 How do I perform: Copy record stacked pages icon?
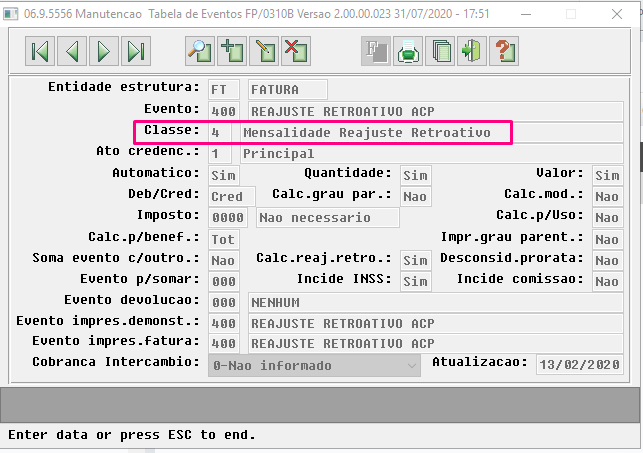(440, 51)
